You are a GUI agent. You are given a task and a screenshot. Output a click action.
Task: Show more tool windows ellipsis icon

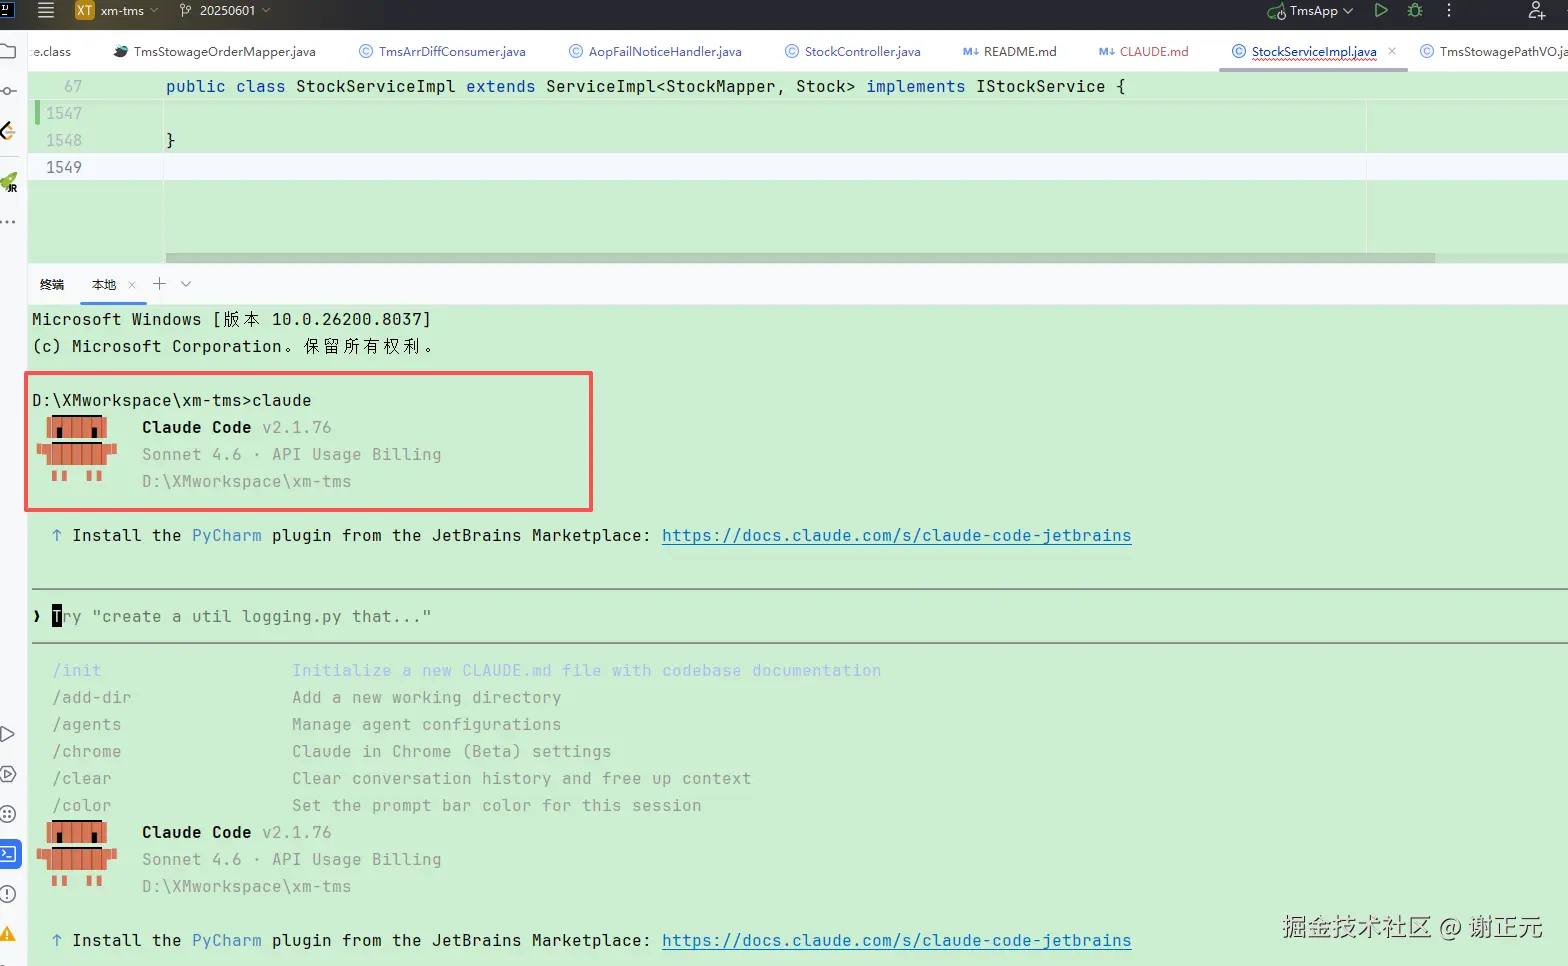(8, 222)
